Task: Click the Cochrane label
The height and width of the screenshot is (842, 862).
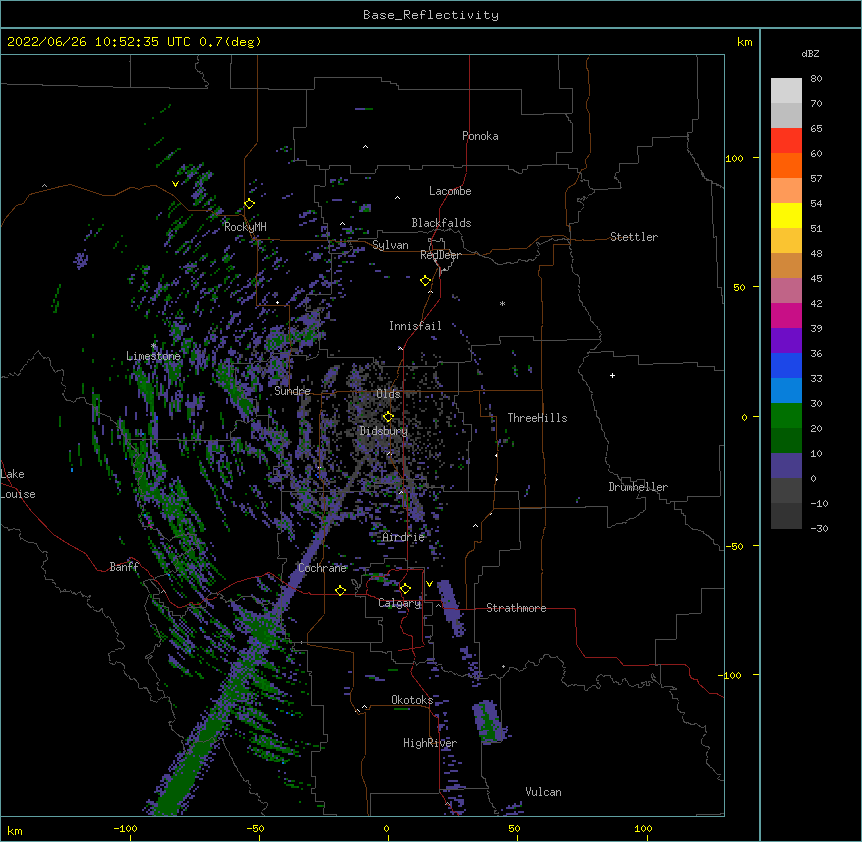Action: point(322,568)
